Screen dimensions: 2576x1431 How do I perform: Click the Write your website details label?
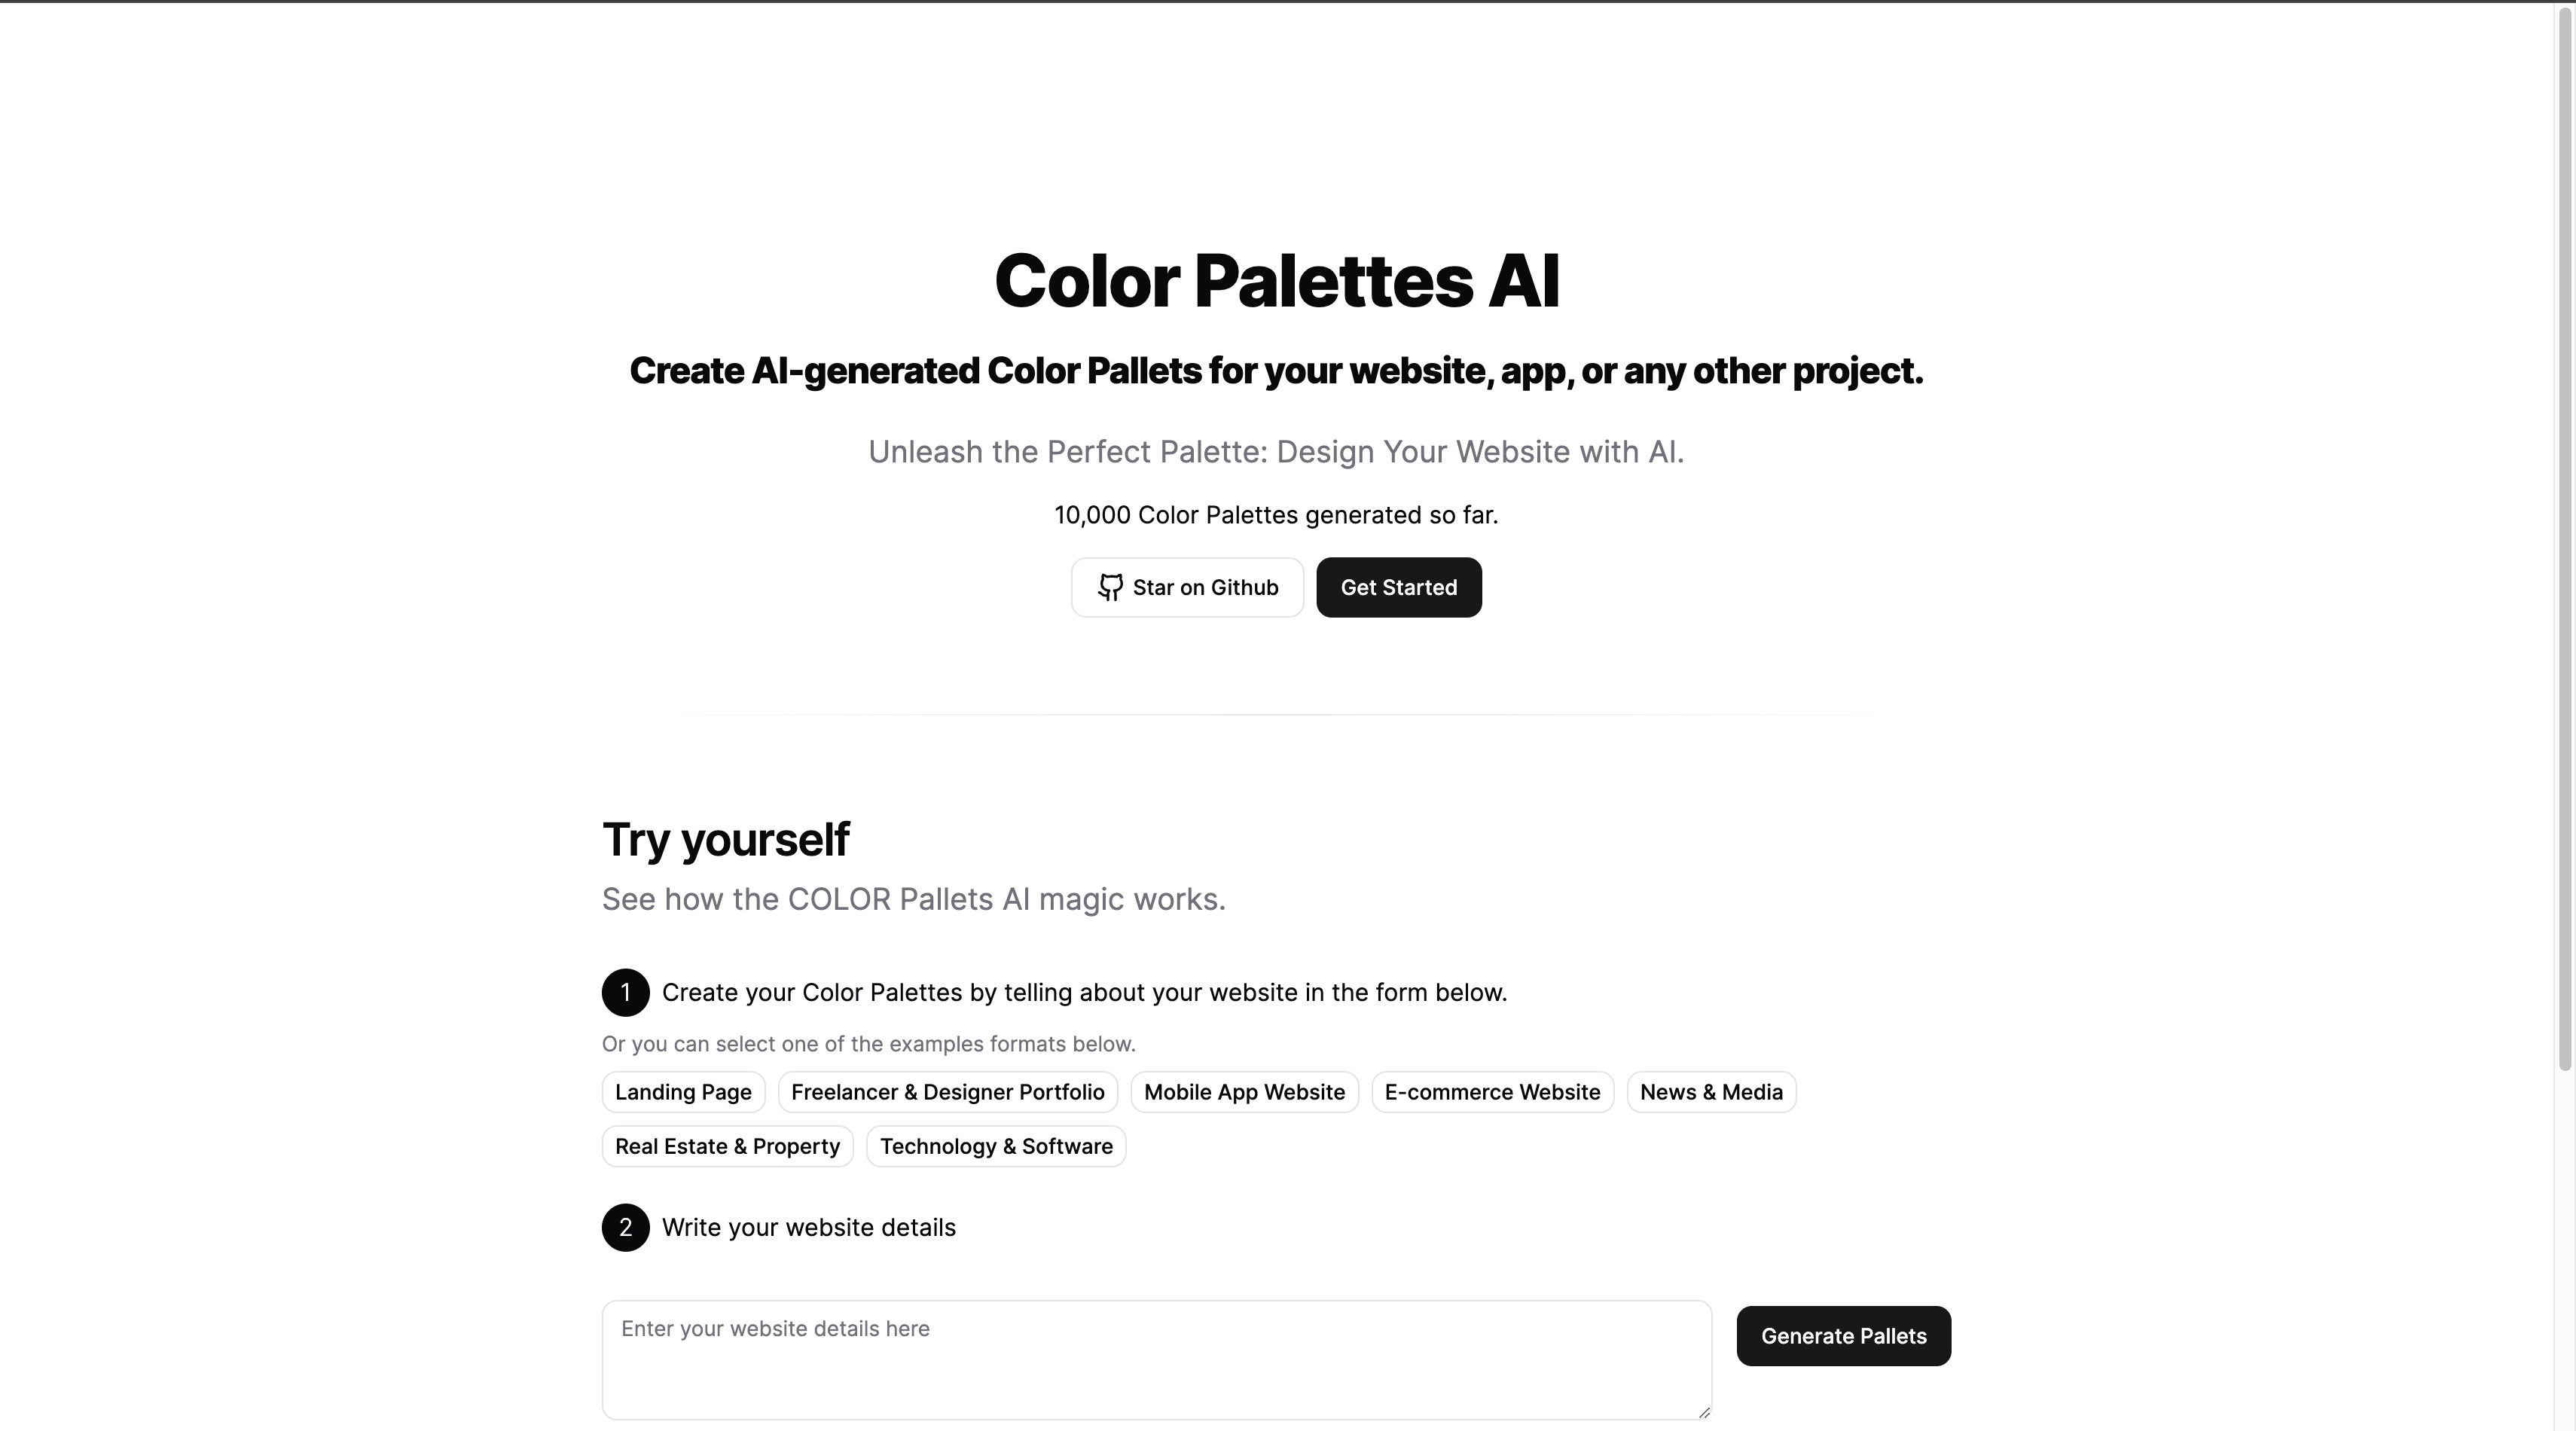pyautogui.click(x=809, y=1228)
